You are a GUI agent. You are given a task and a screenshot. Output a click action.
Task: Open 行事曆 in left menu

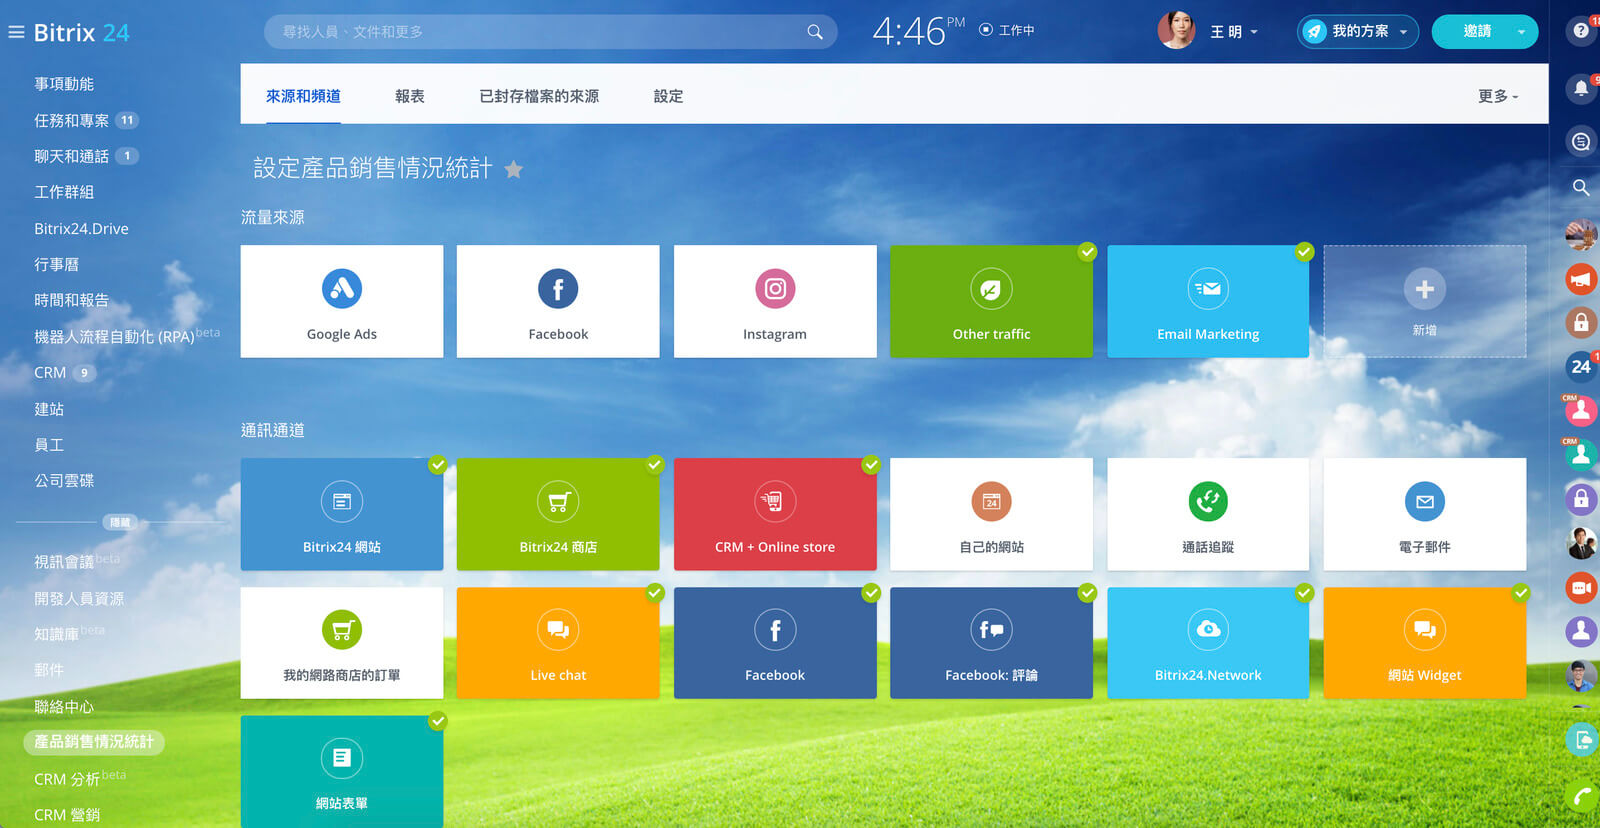56,264
